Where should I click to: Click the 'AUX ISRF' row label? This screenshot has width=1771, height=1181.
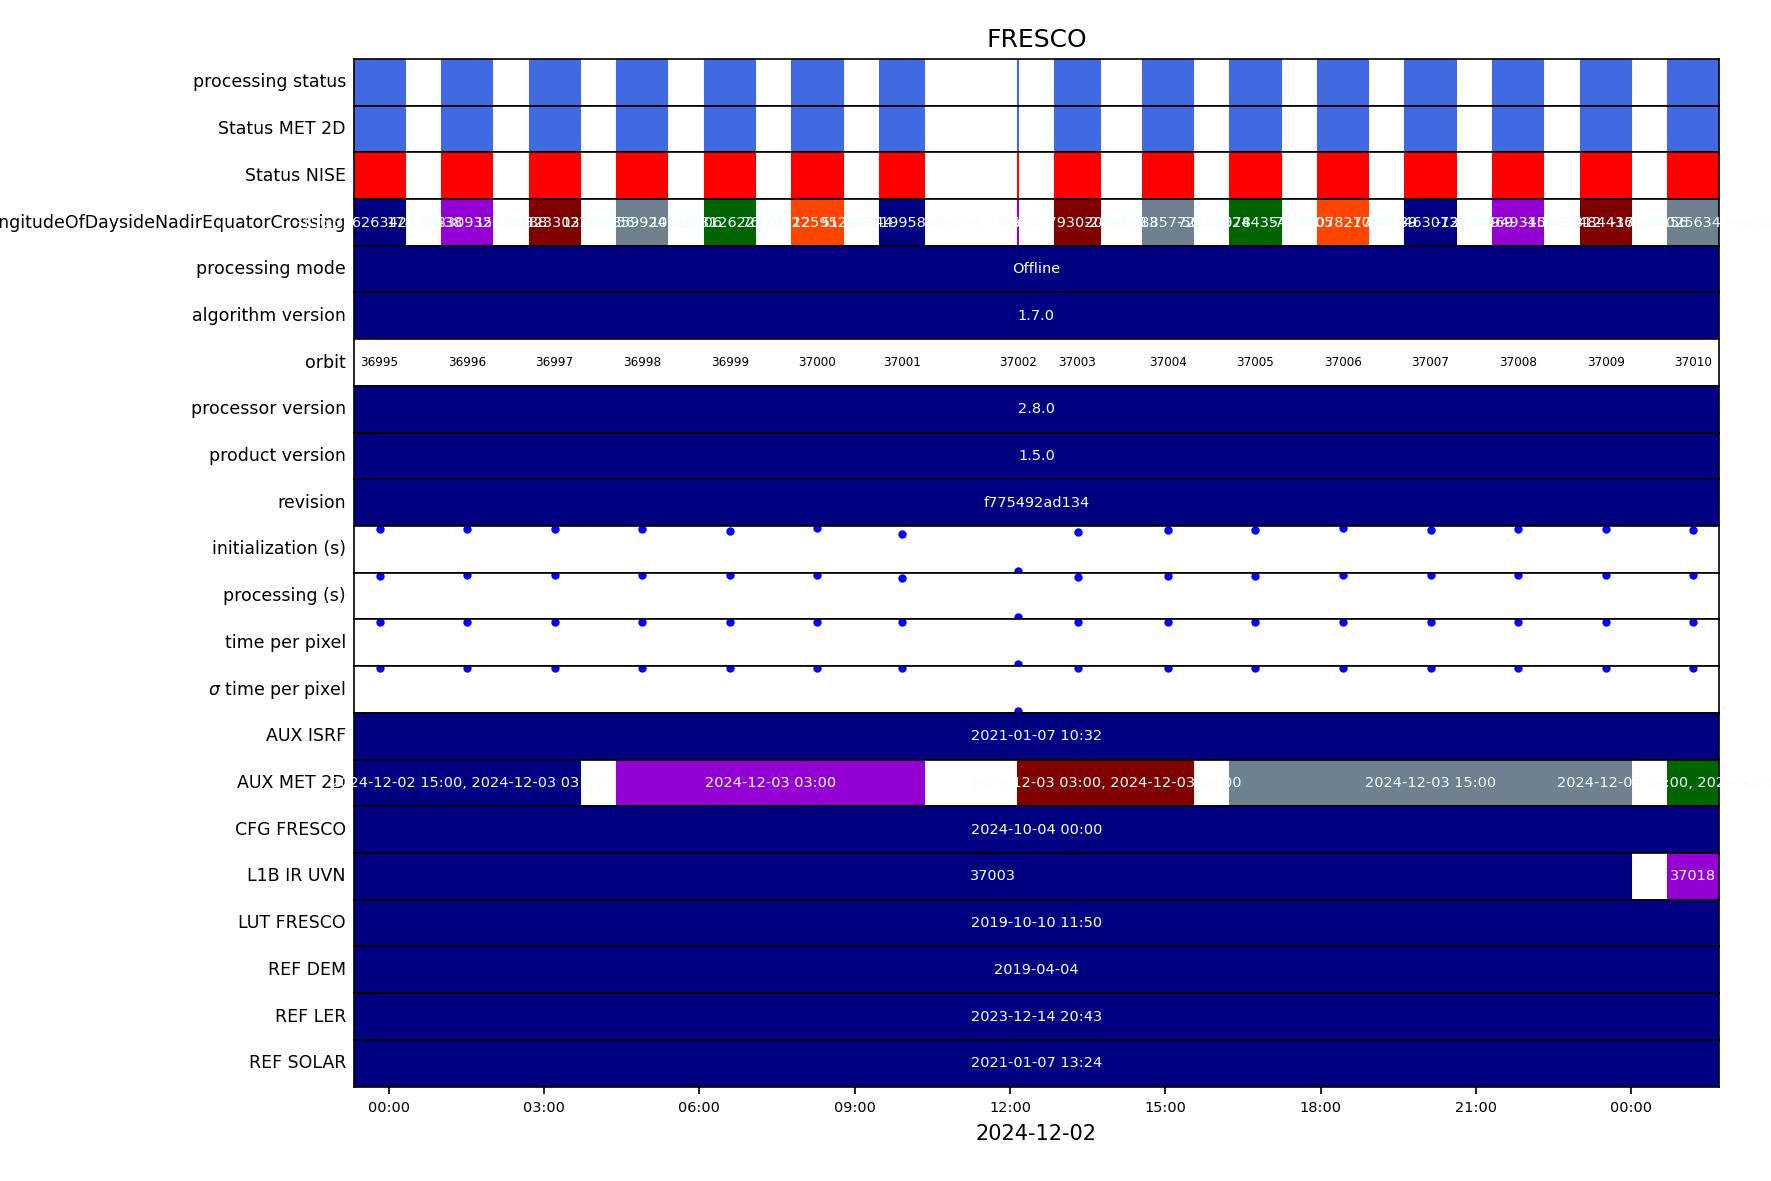(305, 735)
